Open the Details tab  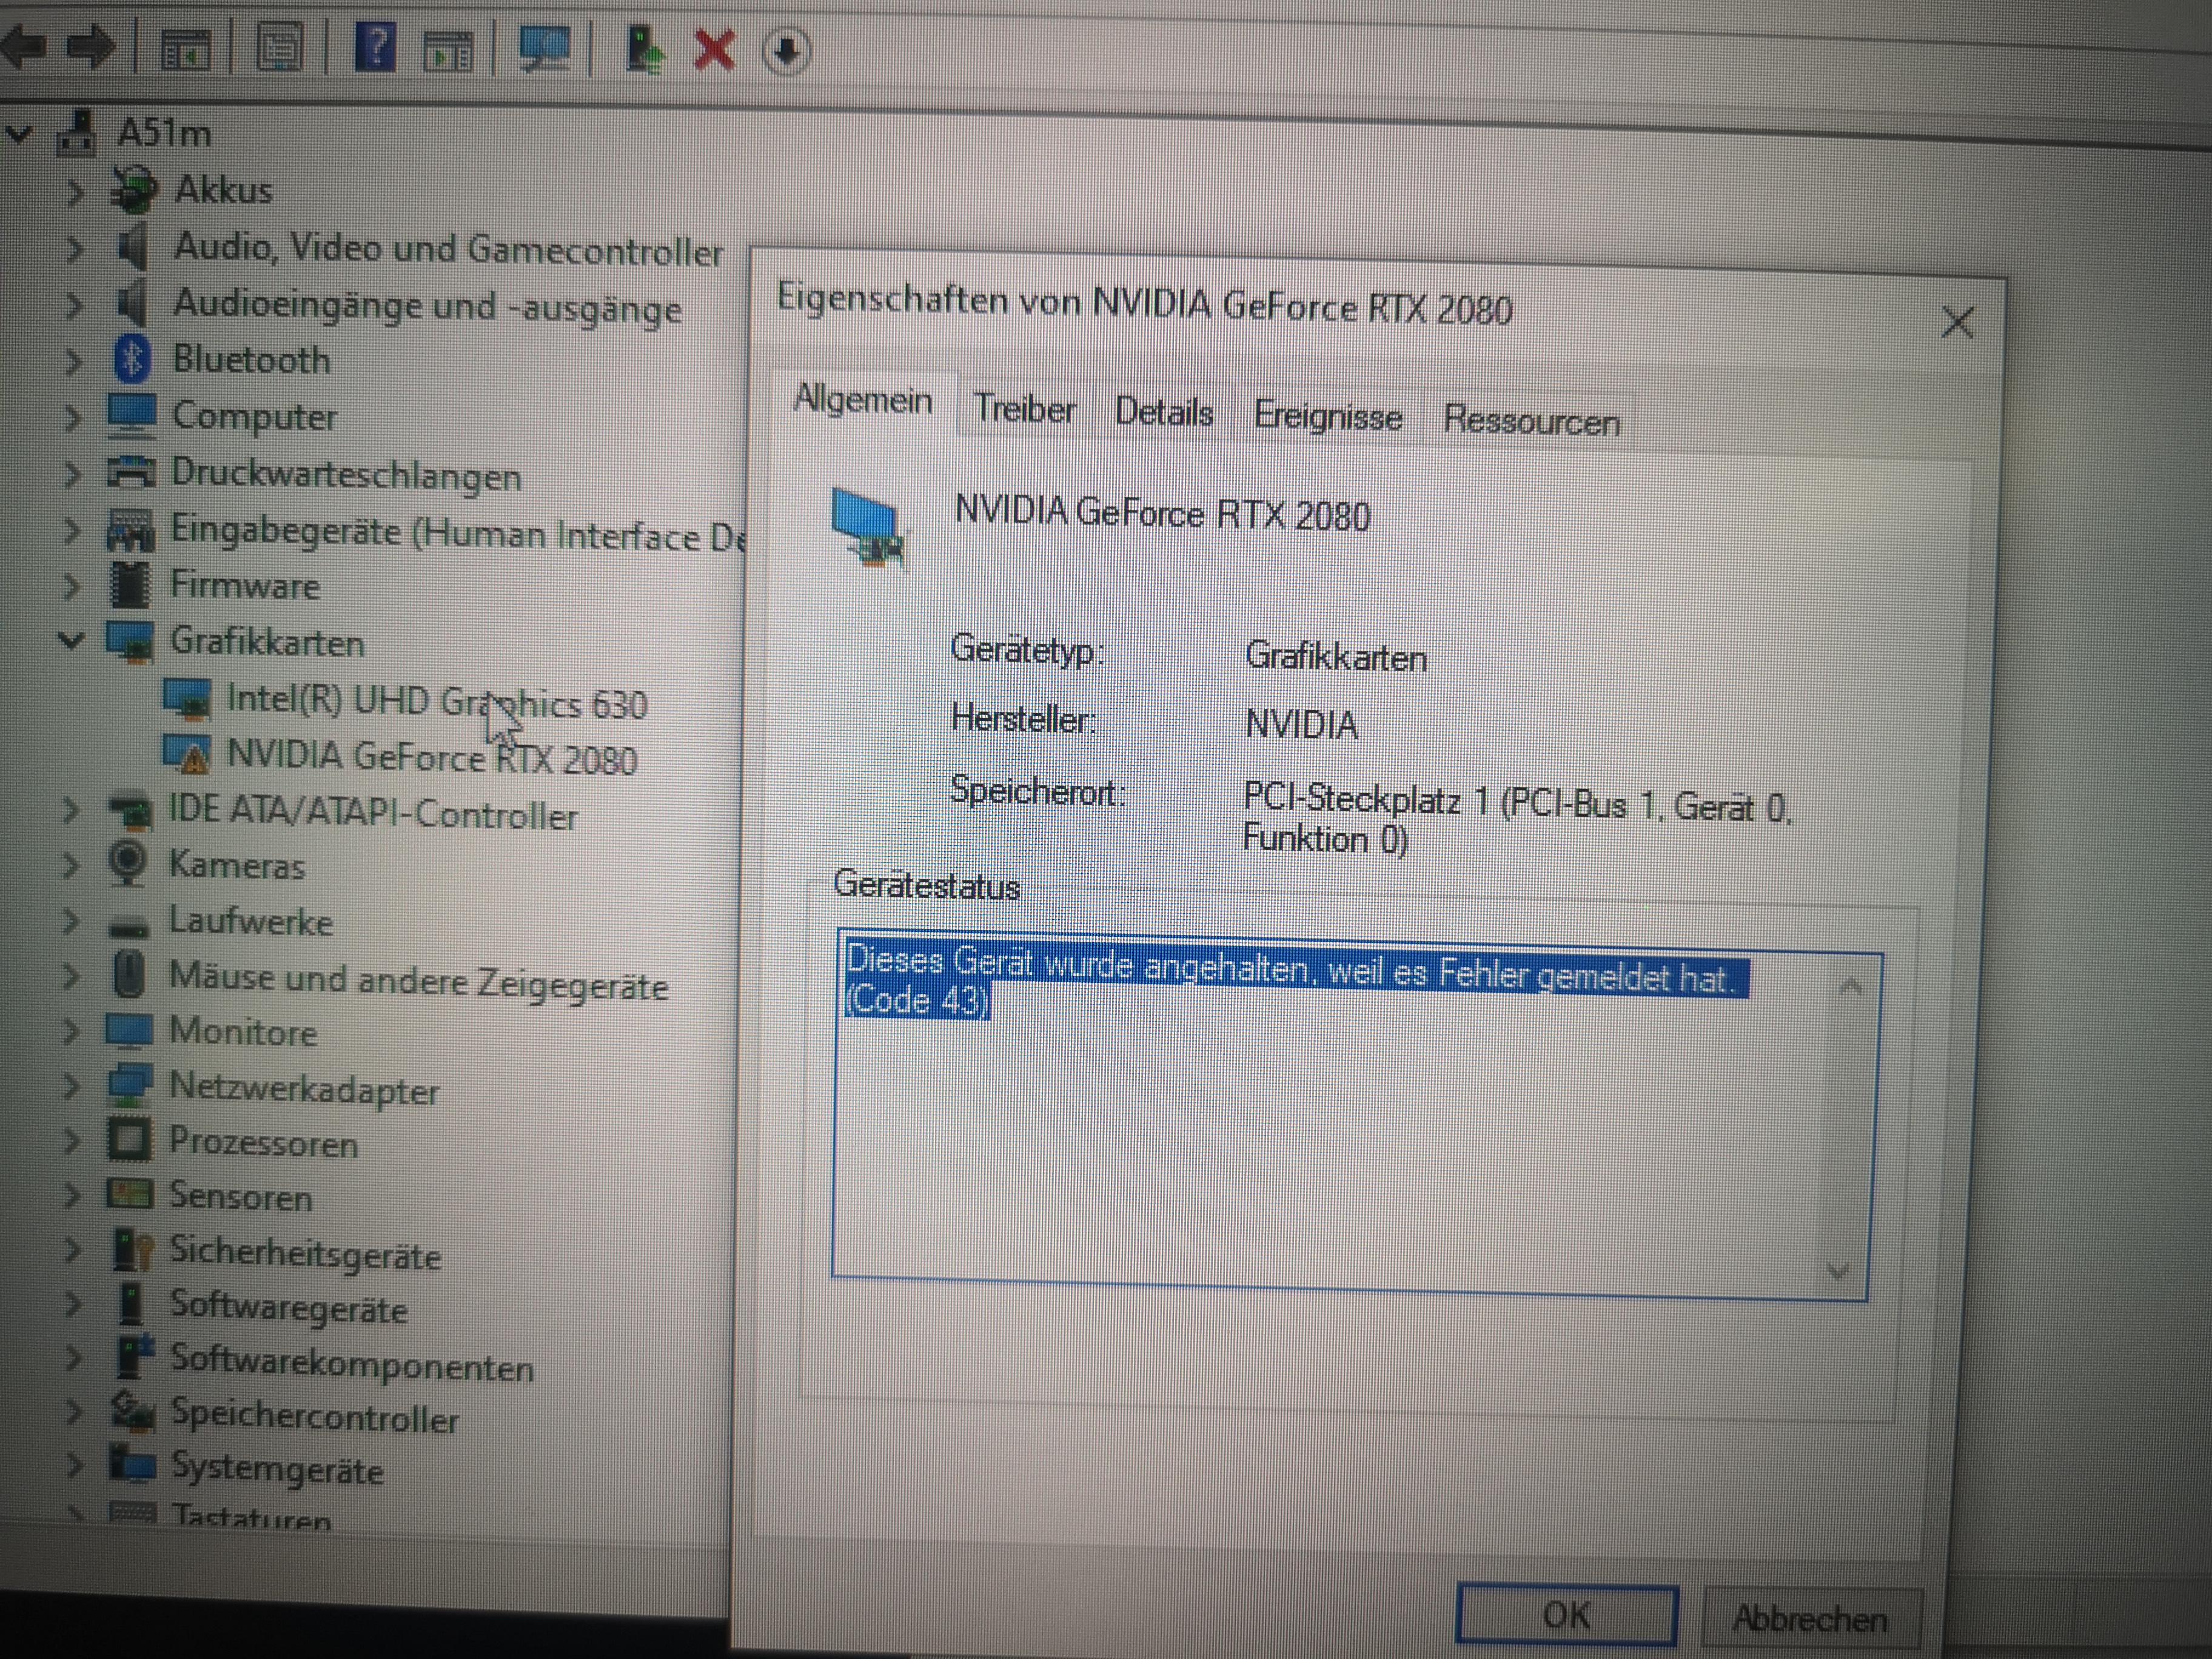[1164, 412]
